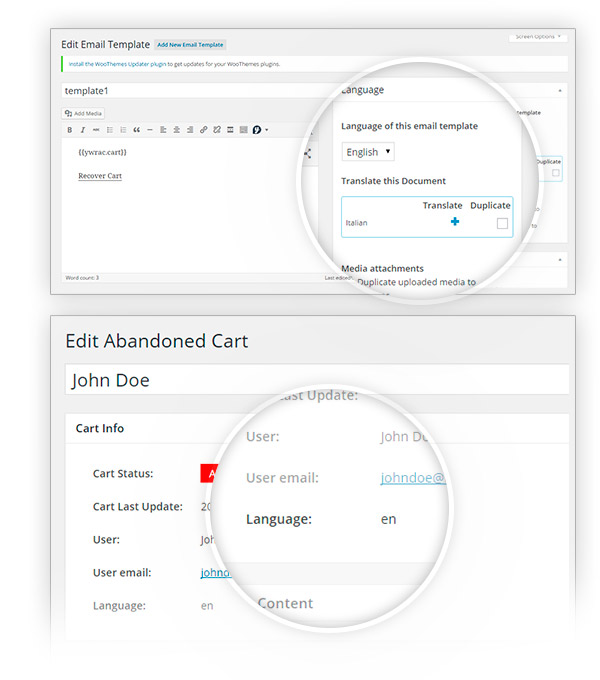Click the Add Media button
Viewport: 600px width, 680px height.
tap(83, 114)
